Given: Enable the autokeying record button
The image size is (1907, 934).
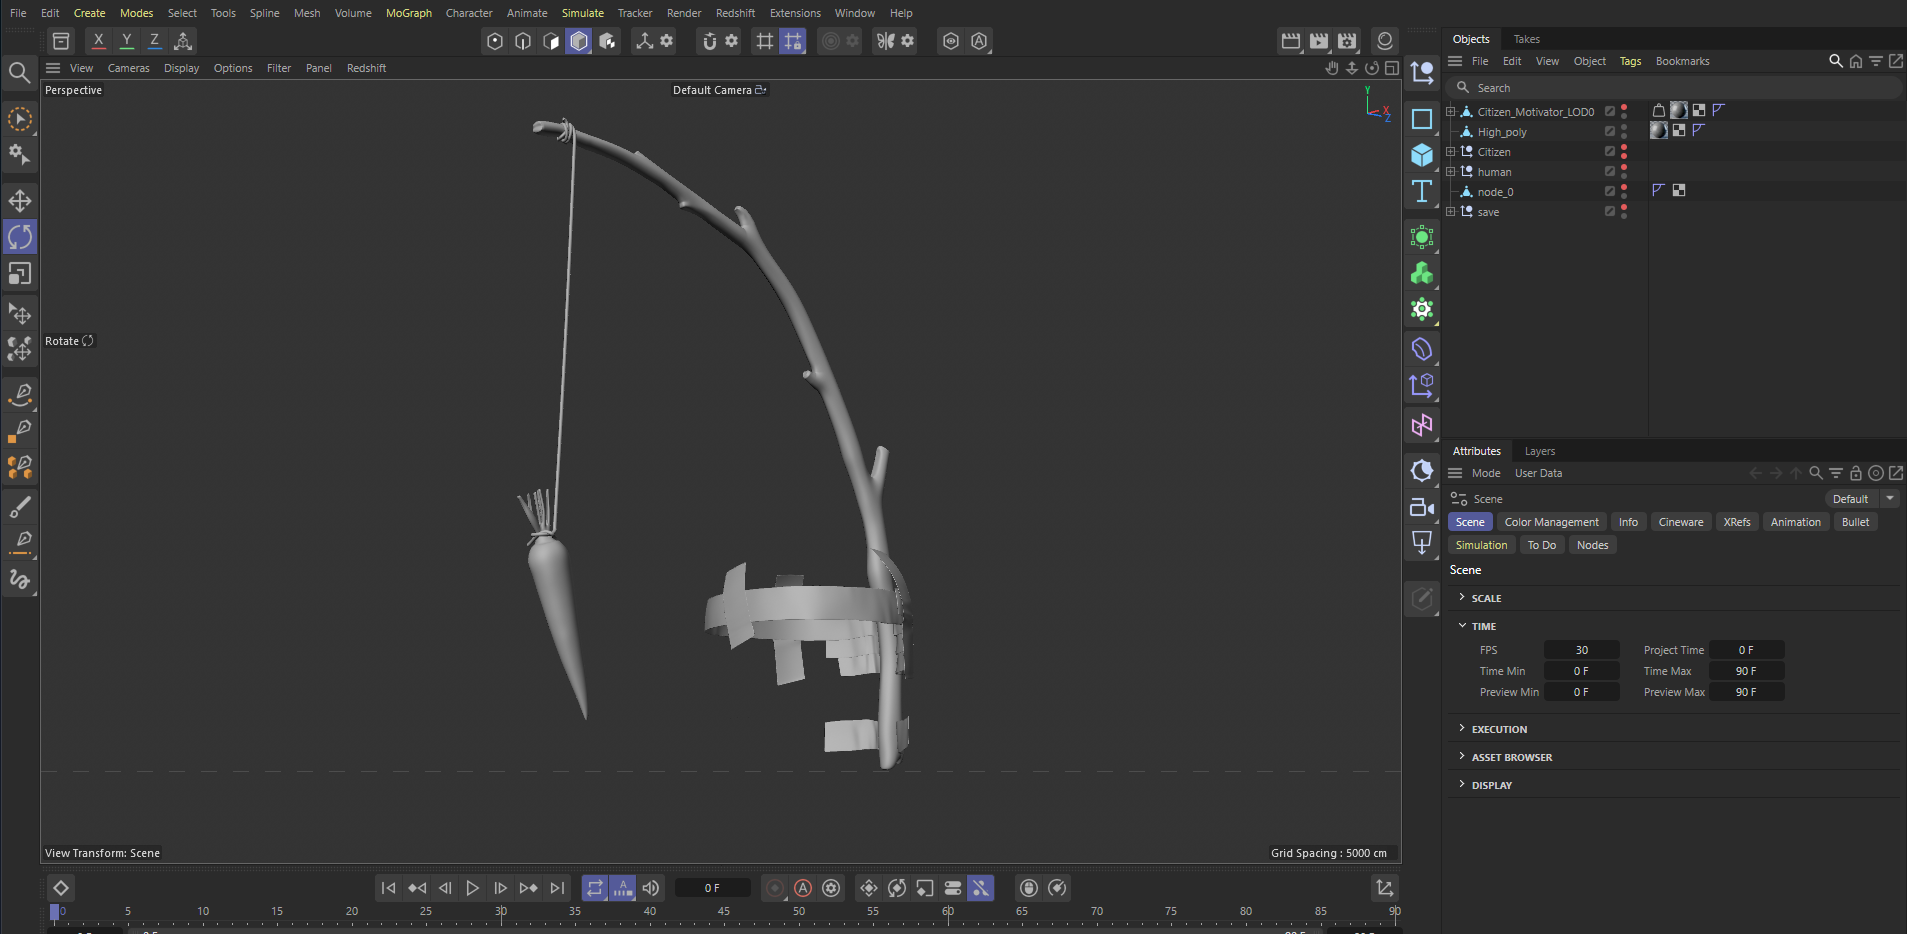Looking at the screenshot, I should pos(803,888).
